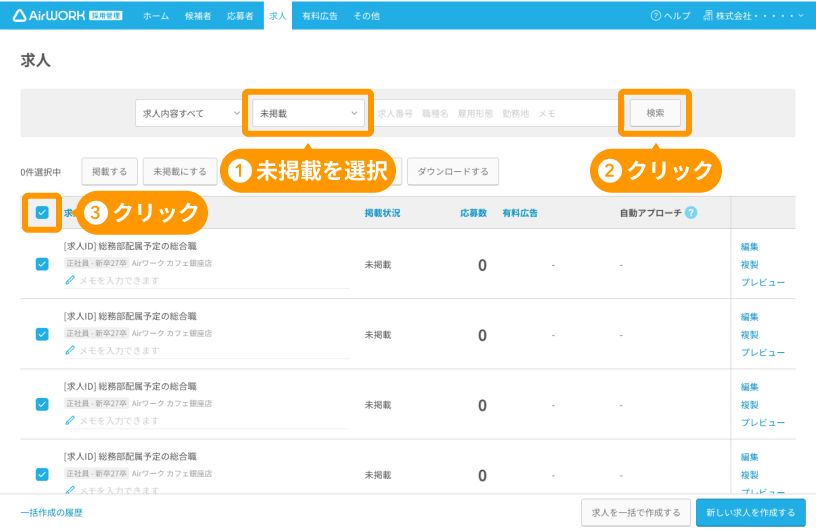
Task: Go to the ホーム tab
Action: tap(156, 16)
